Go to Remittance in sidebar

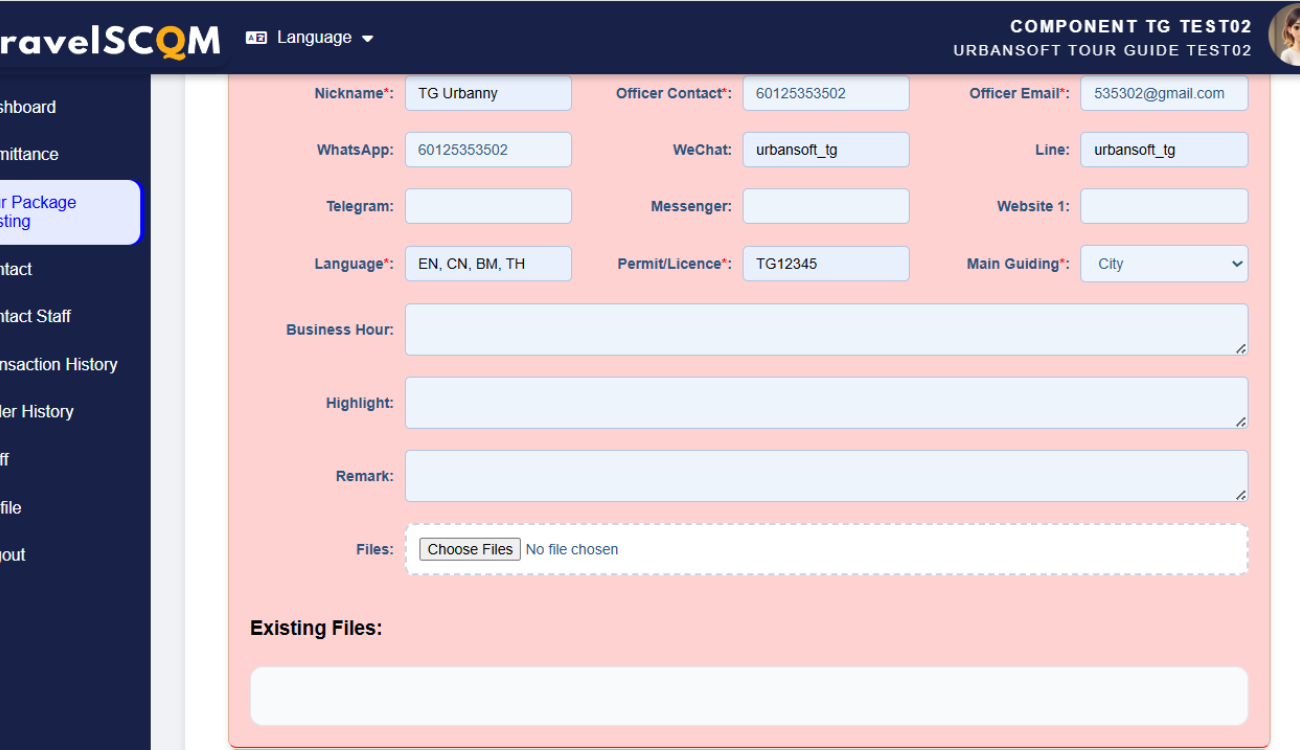point(30,154)
